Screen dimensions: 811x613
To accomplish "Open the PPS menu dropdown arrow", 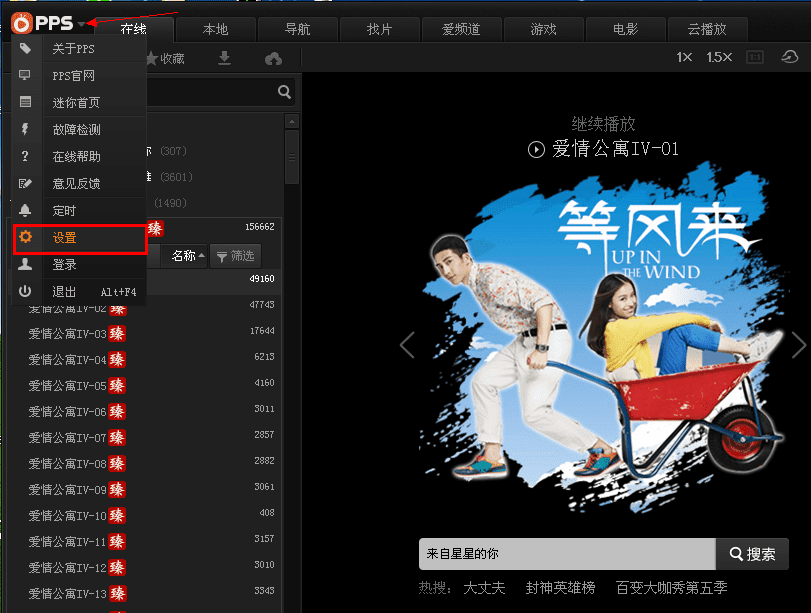I will [82, 24].
